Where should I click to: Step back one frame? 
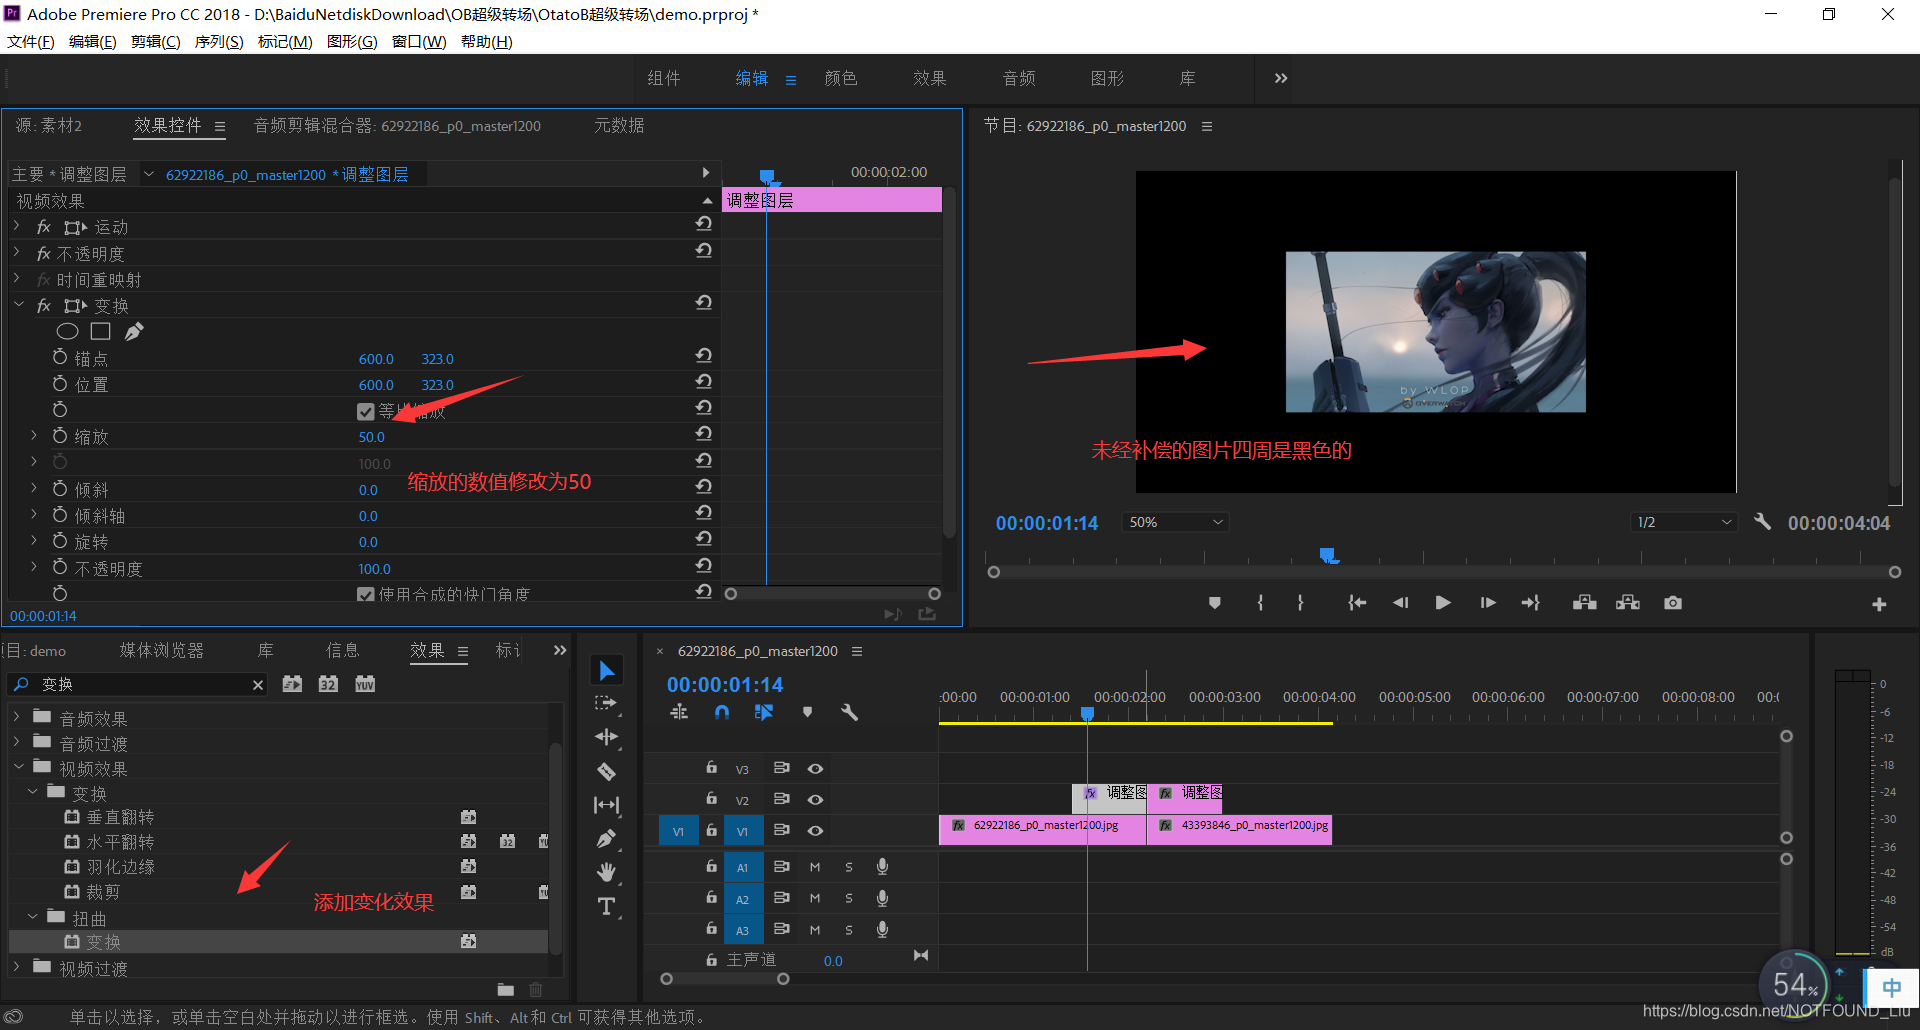[x=1400, y=603]
